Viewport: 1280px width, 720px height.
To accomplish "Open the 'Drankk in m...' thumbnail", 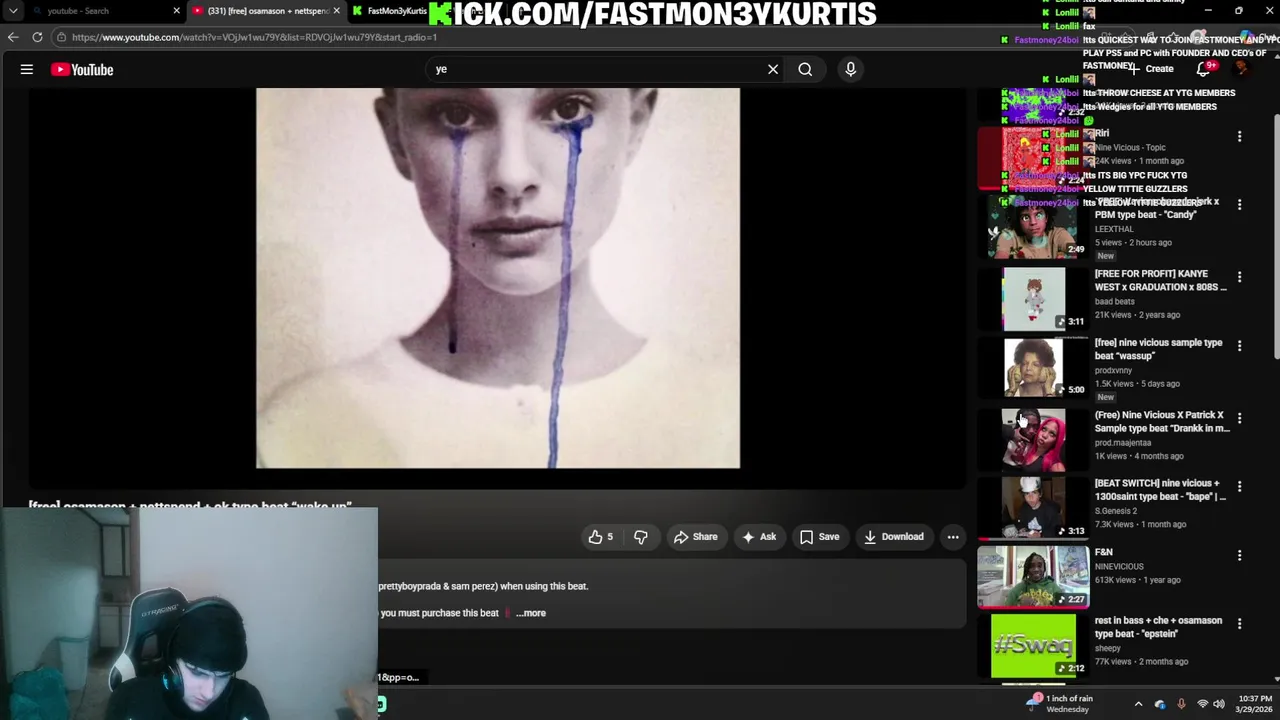I will pos(1033,440).
